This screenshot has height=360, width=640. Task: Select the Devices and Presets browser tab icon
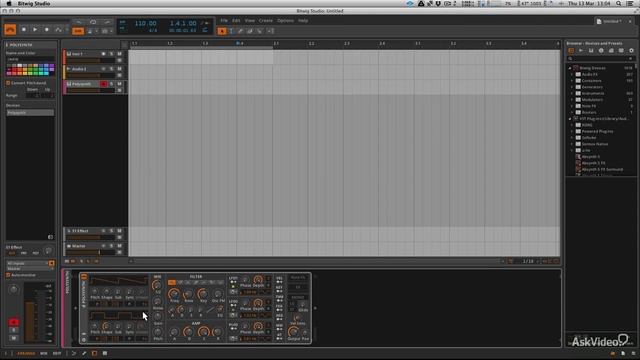pos(571,51)
